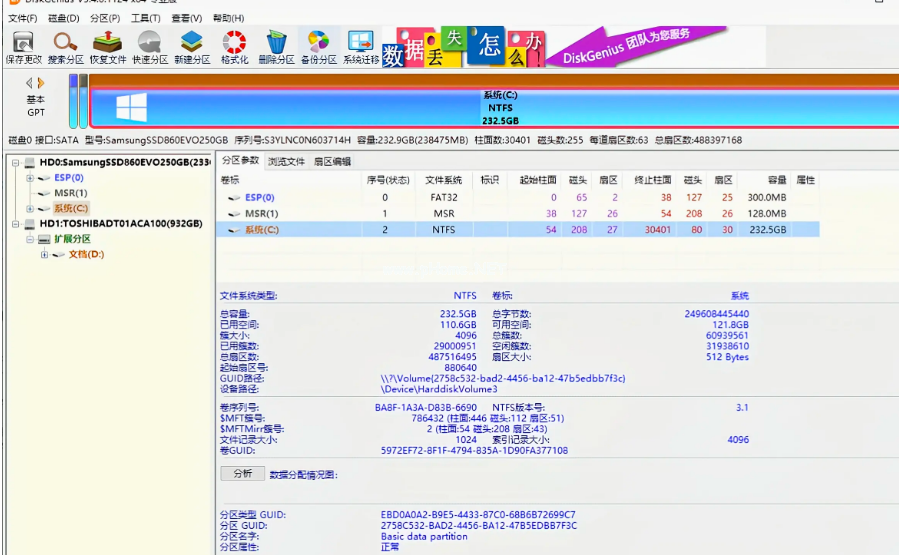Click the 分析 (Analyze) button
The width and height of the screenshot is (899, 555).
click(x=242, y=474)
